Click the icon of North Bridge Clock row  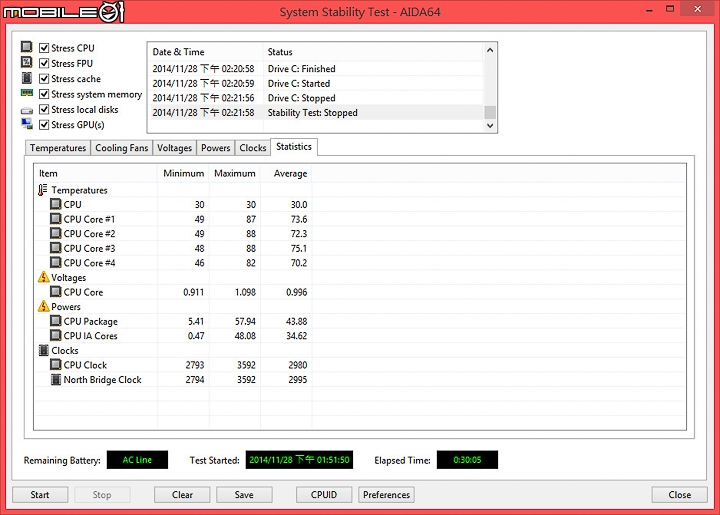(x=56, y=379)
